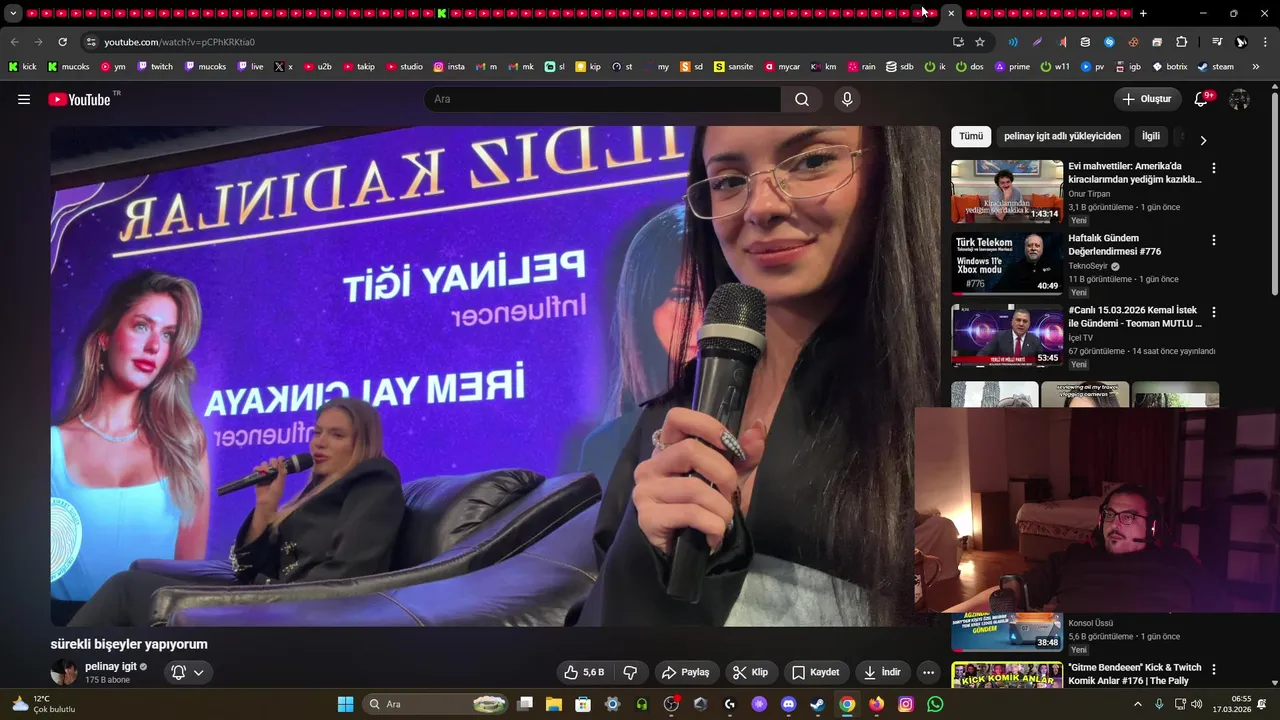Open options for Haftalık Gündem Değerlendirmesi video
This screenshot has width=1280, height=720.
pos(1214,240)
